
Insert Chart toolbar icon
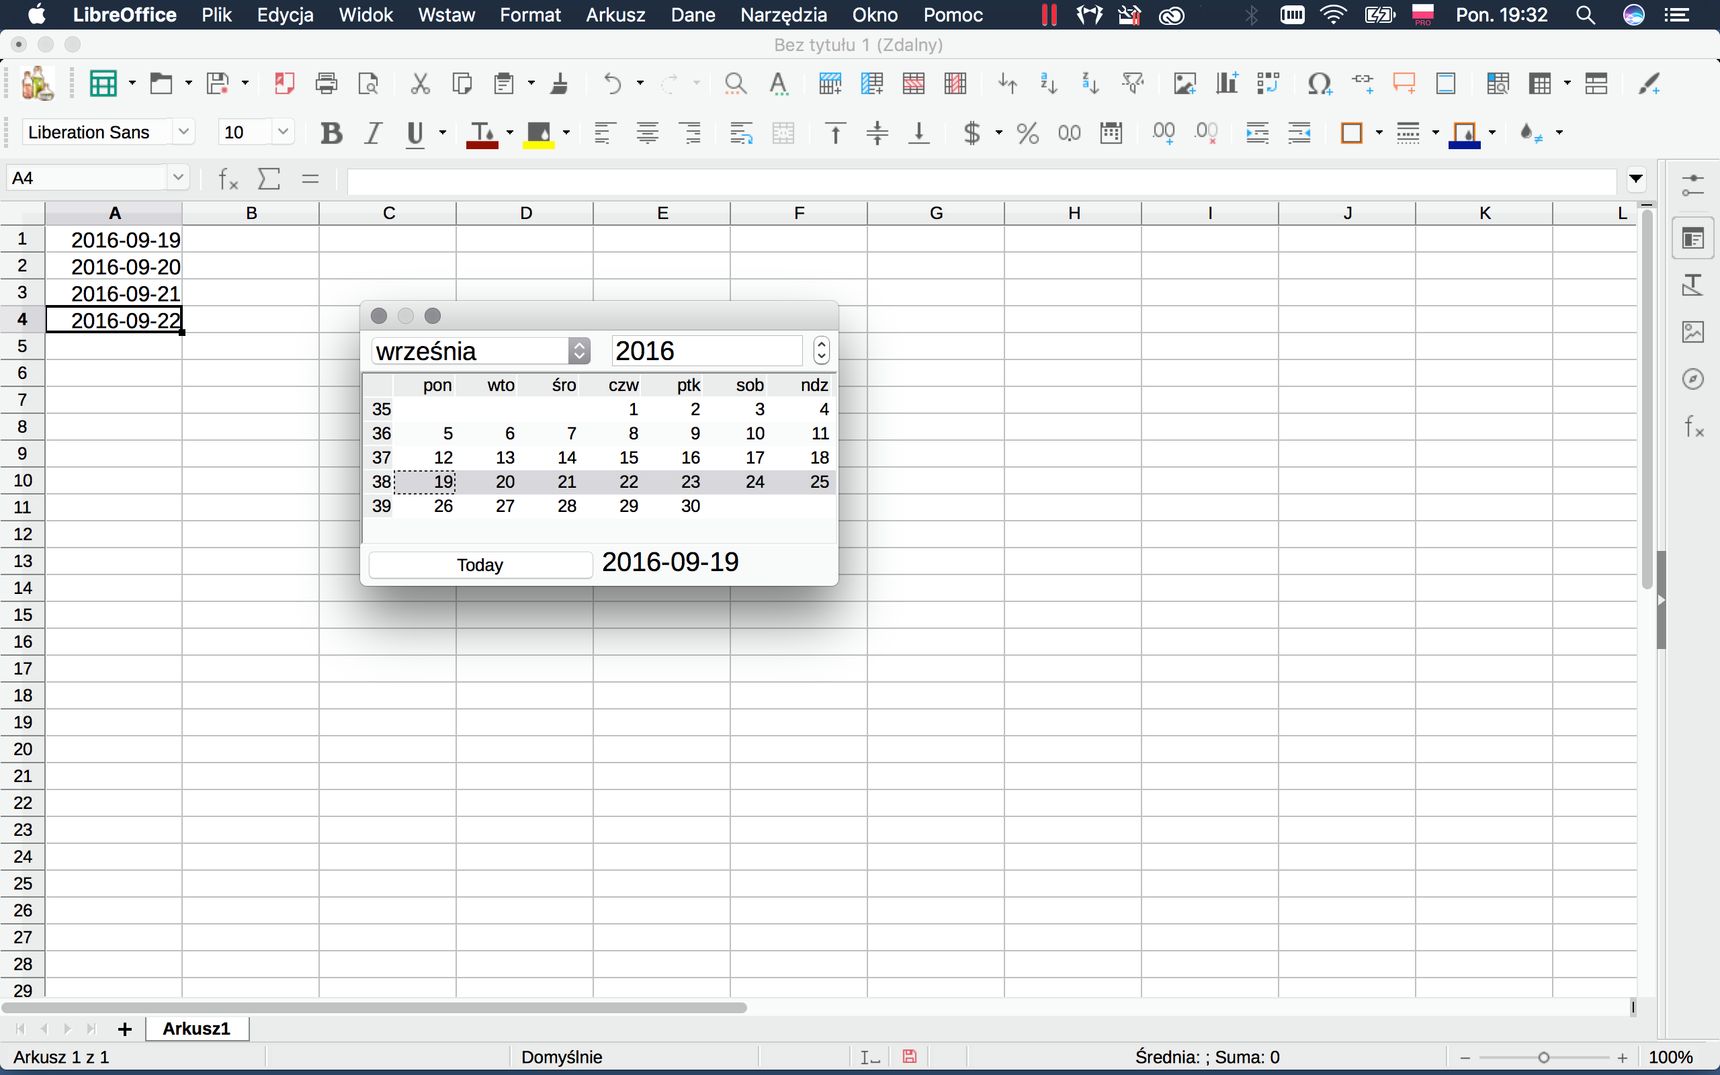click(x=1227, y=84)
